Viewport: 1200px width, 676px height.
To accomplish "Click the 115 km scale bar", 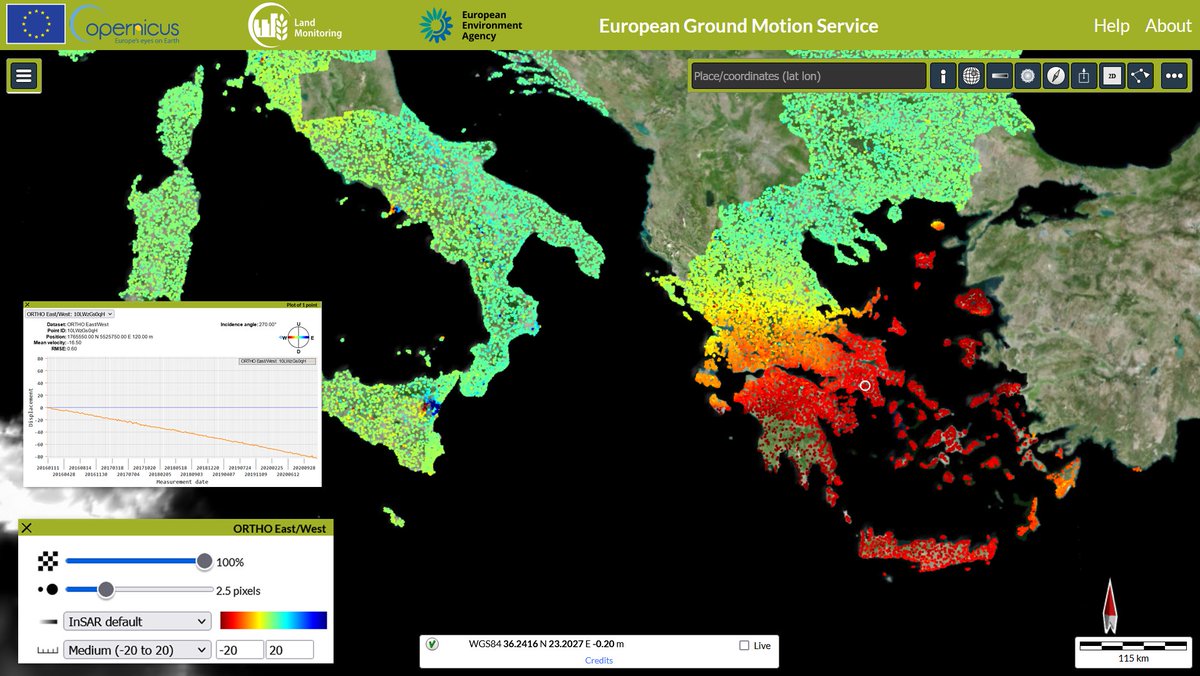I will pos(1132,651).
